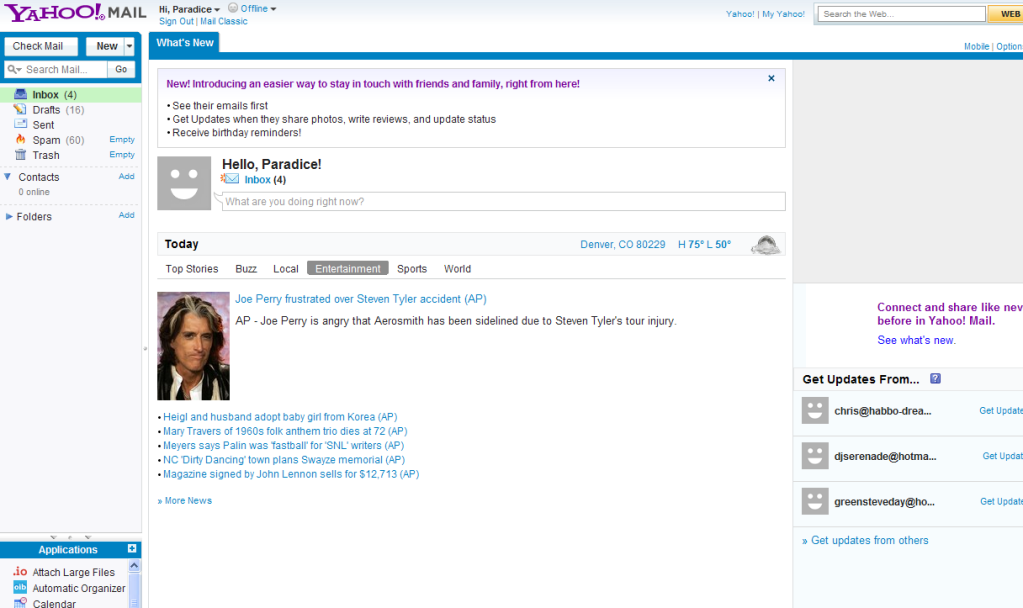Click the Drafts pencil icon
Image resolution: width=1023 pixels, height=608 pixels.
click(x=20, y=110)
